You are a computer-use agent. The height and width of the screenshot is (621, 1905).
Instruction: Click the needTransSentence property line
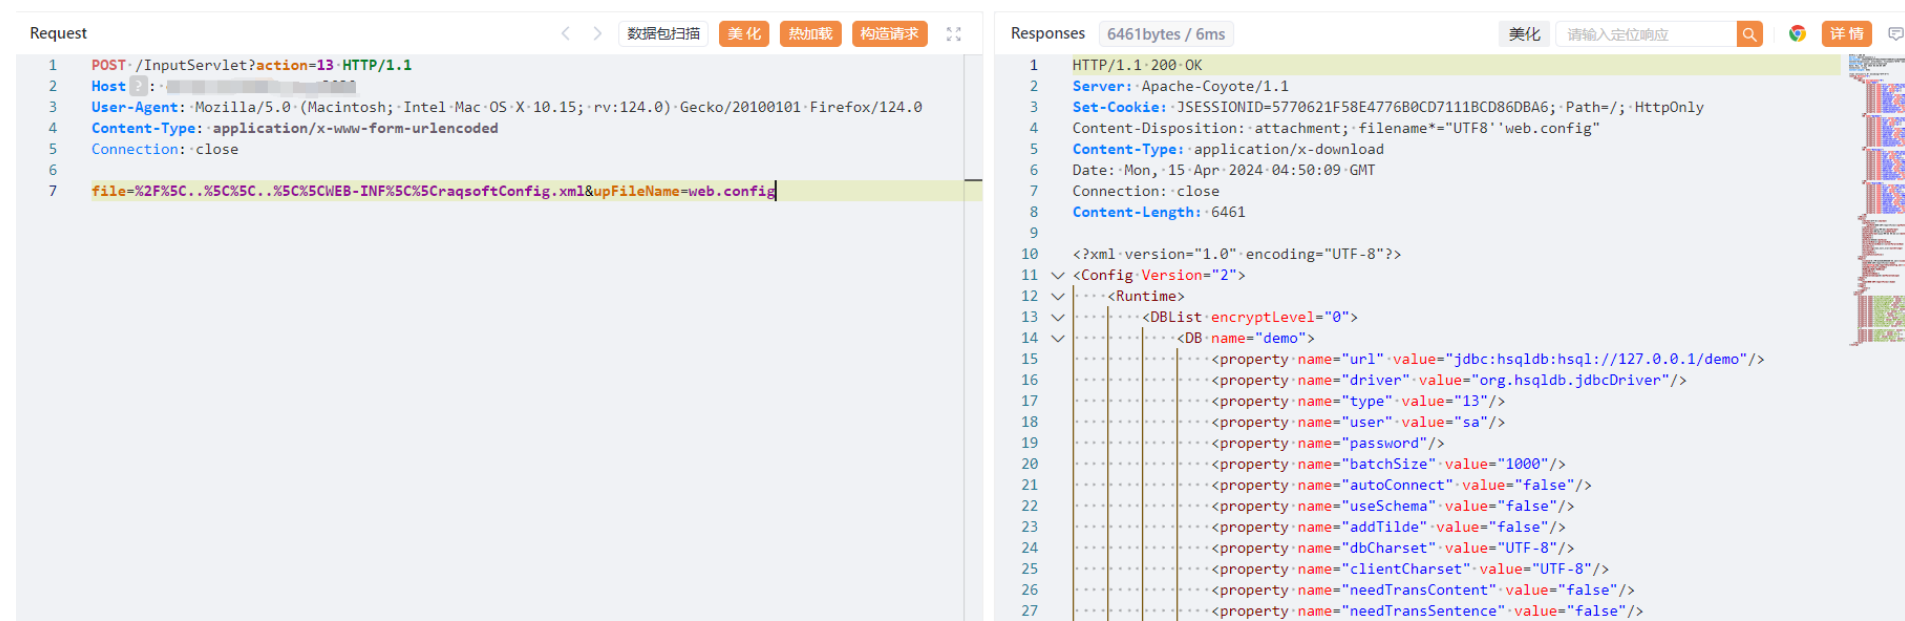click(1427, 611)
